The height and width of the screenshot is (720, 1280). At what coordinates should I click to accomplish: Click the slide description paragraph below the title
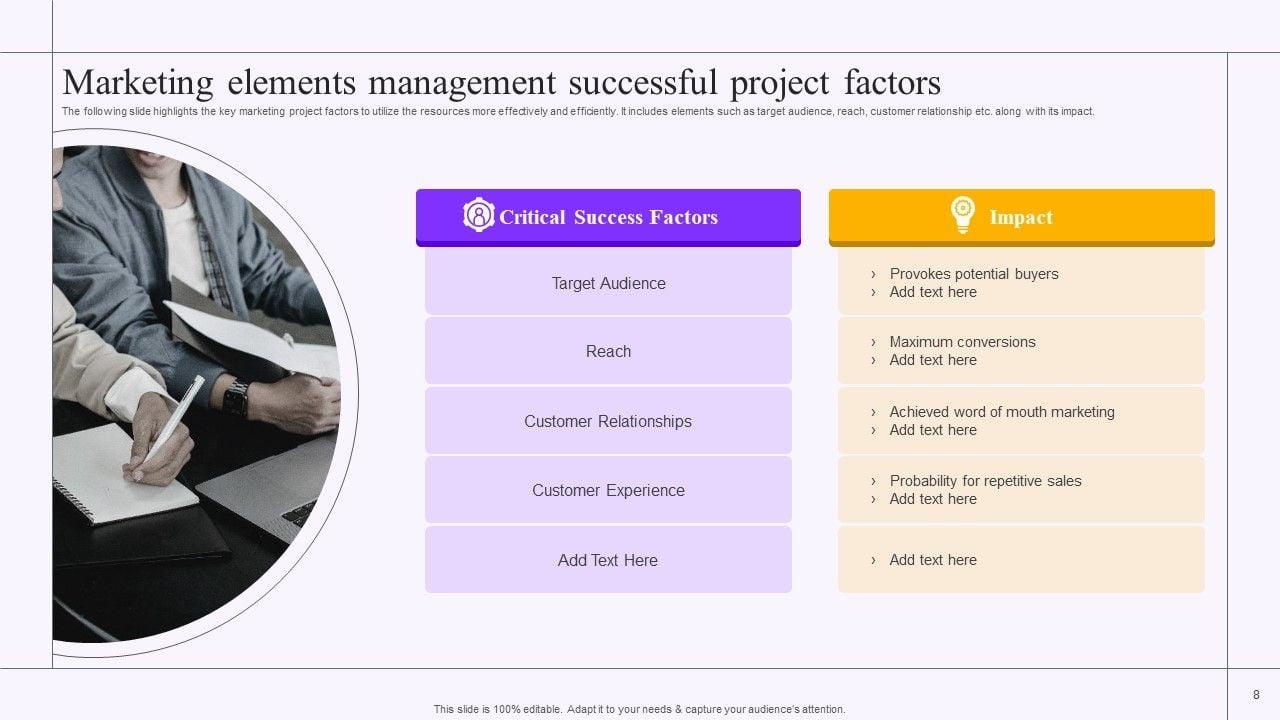[x=578, y=112]
